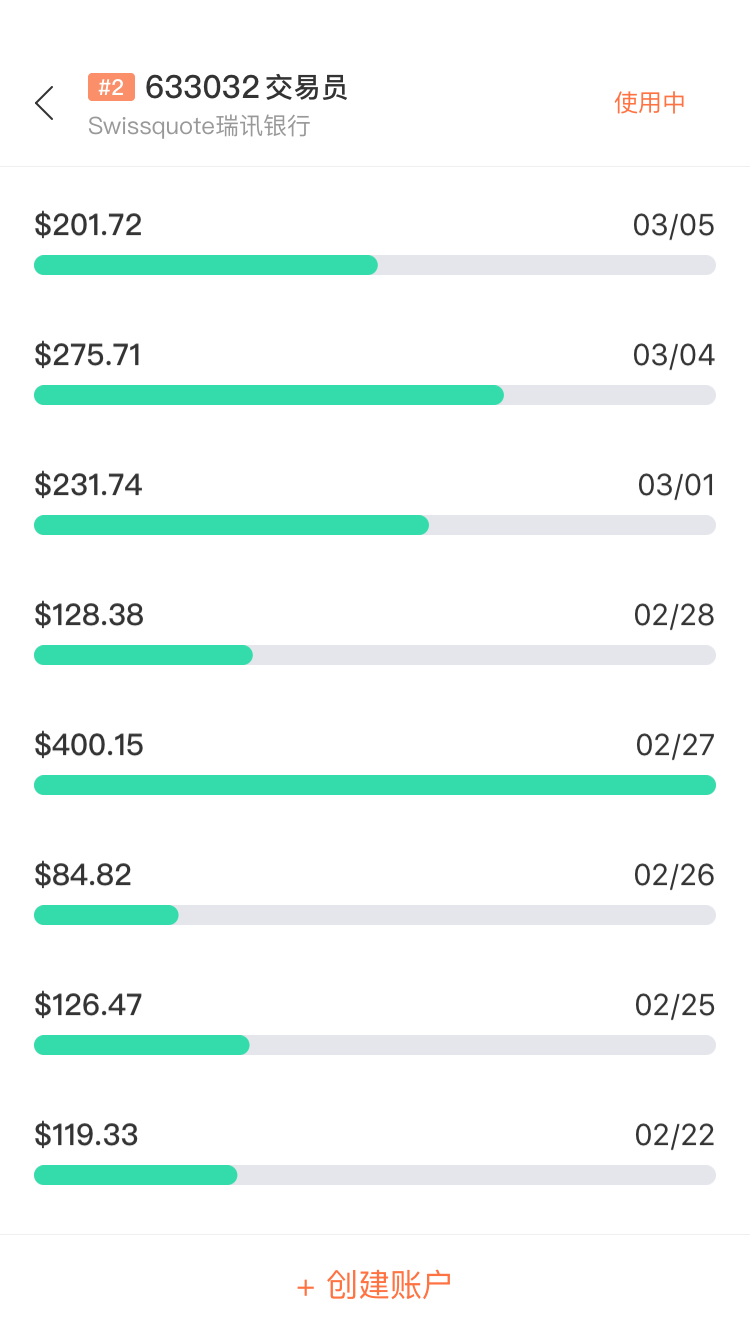This screenshot has width=750, height=1334.
Task: Open account title 633032 交易员
Action: click(246, 88)
